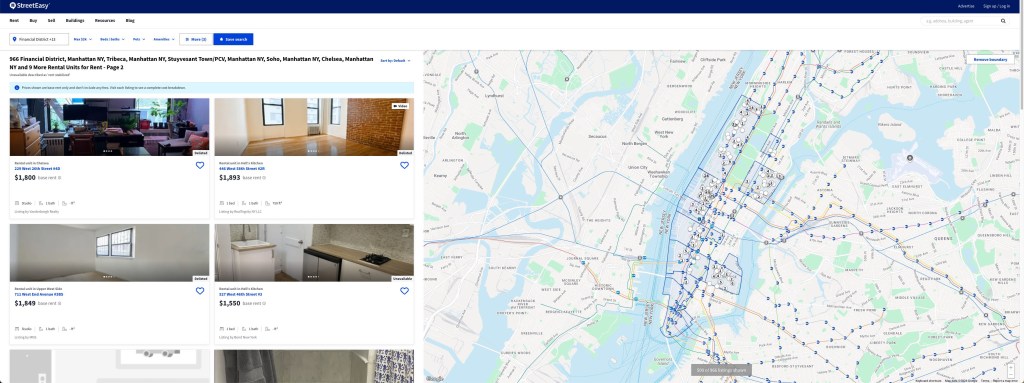Screen dimensions: 1024x383
Task: Click the StreetEasy logo
Action: [x=29, y=6]
